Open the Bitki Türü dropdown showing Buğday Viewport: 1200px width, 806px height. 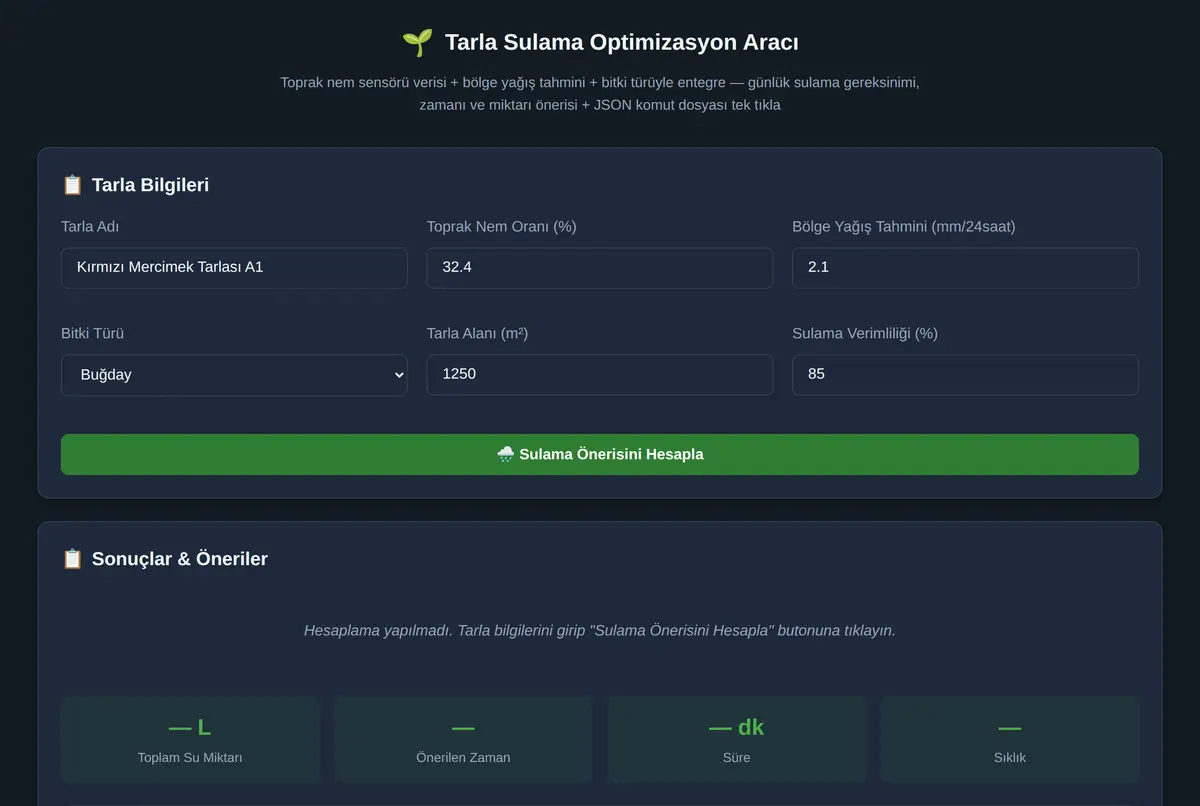234,375
